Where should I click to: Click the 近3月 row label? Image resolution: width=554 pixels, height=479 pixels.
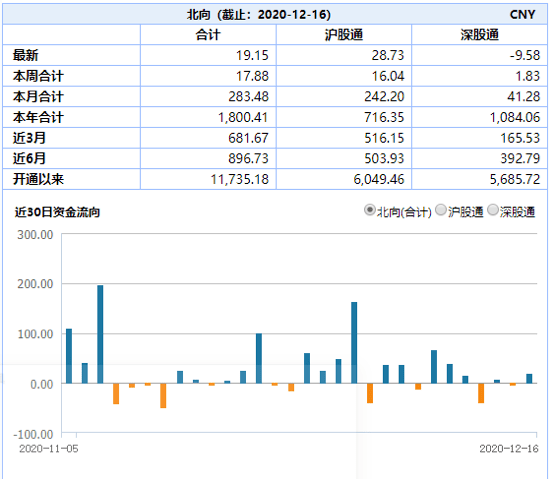[29, 138]
